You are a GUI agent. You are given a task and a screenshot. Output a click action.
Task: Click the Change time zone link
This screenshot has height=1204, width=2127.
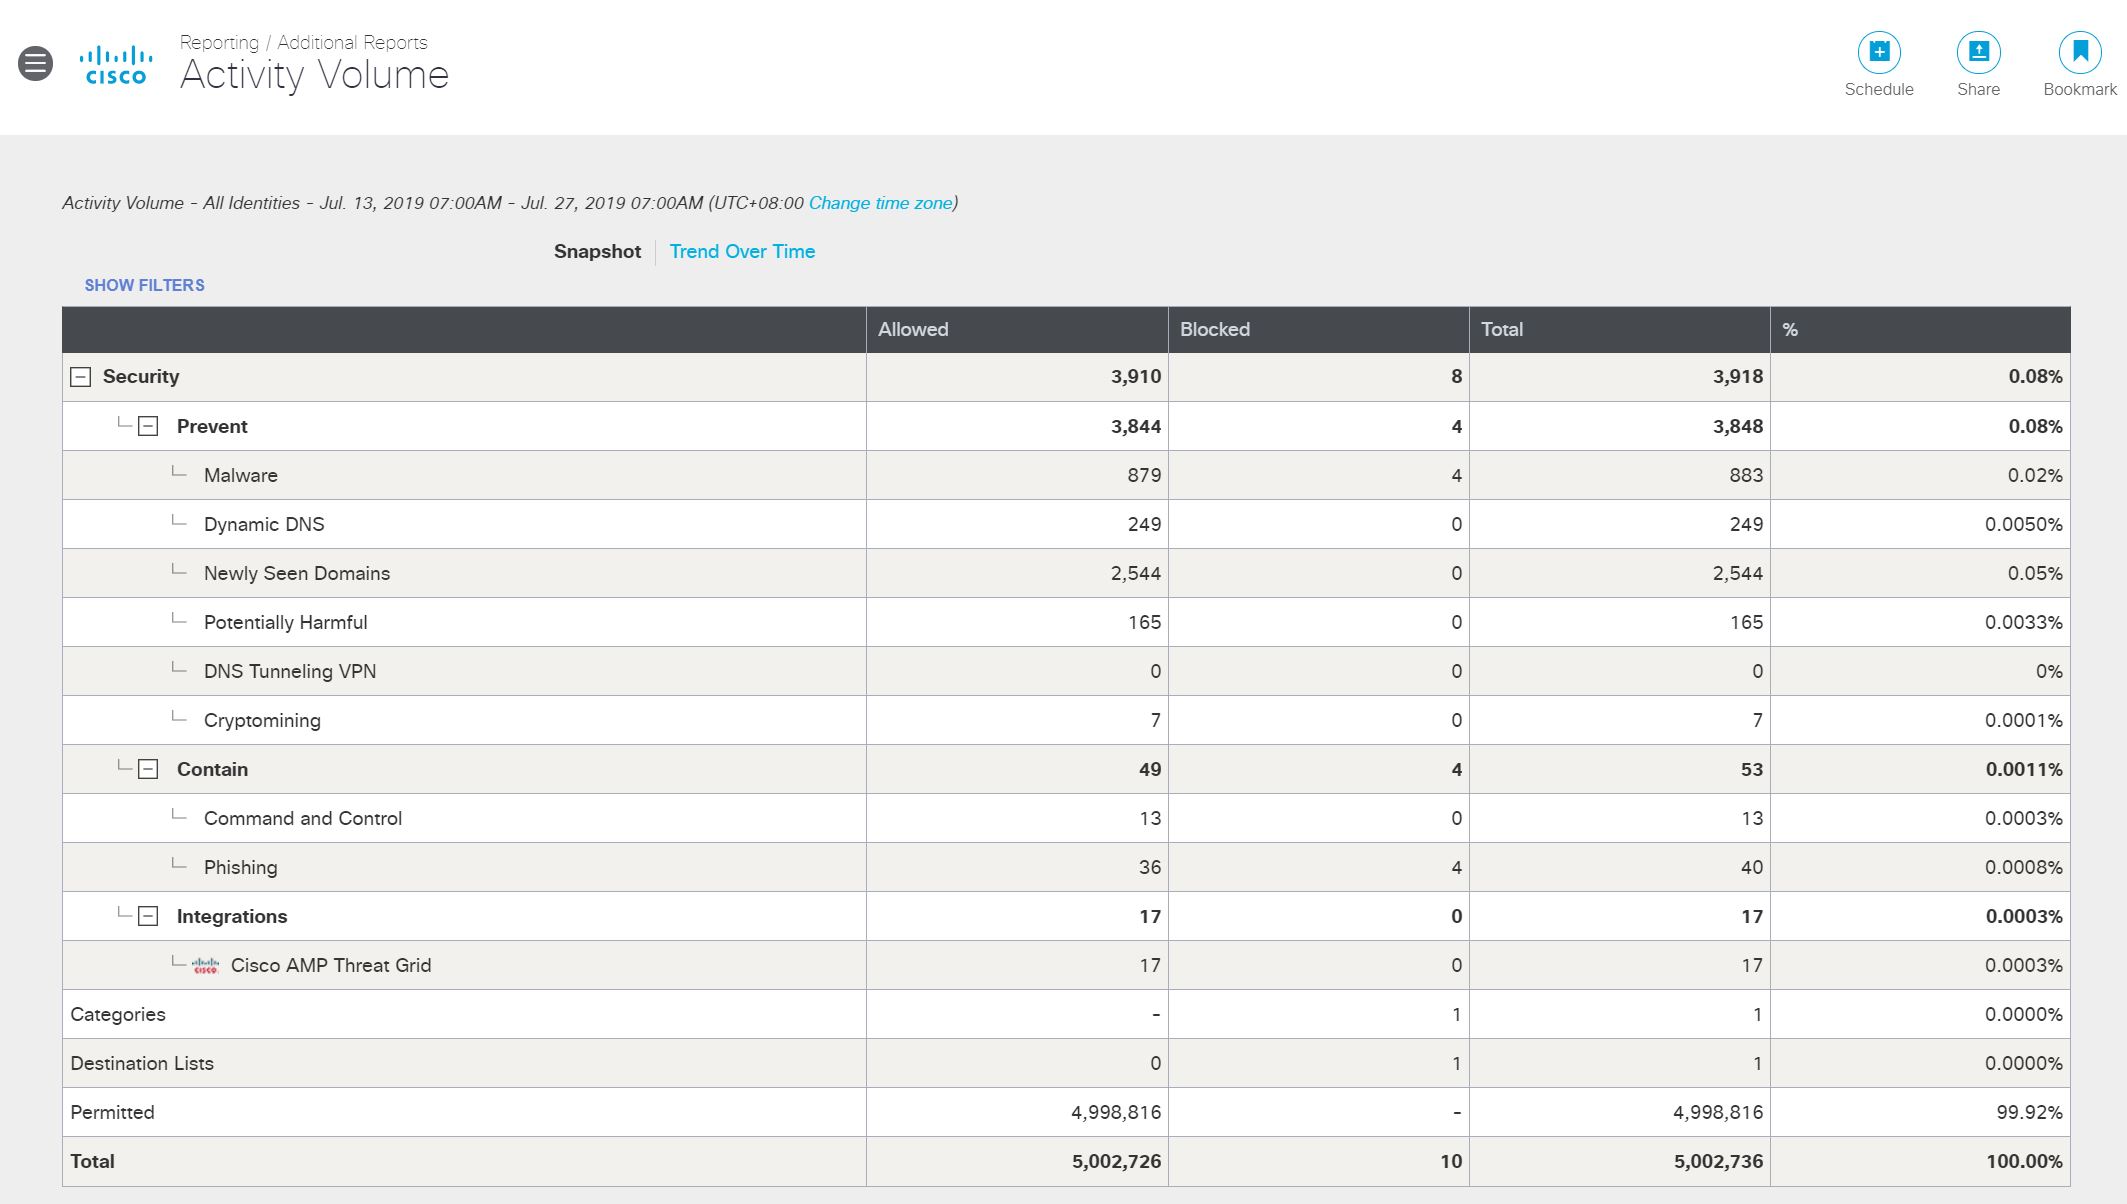[880, 203]
